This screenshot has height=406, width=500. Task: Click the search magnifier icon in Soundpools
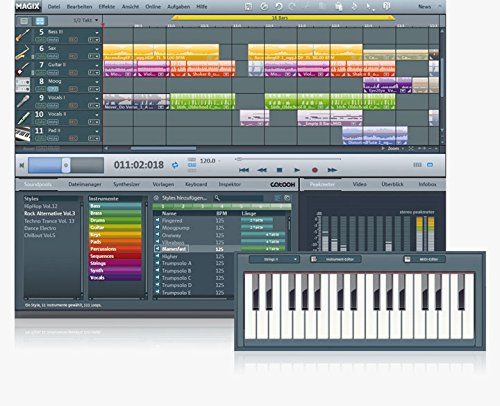217,198
